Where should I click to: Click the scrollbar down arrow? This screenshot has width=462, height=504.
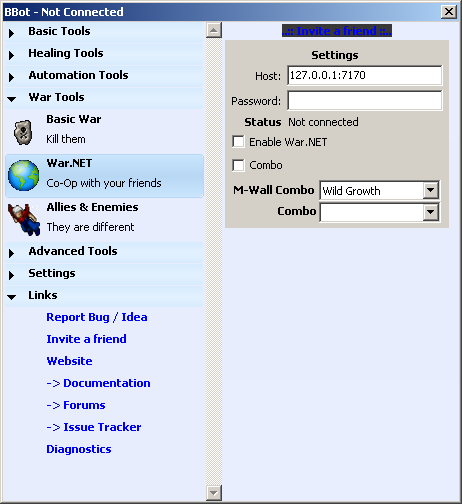pyautogui.click(x=214, y=492)
